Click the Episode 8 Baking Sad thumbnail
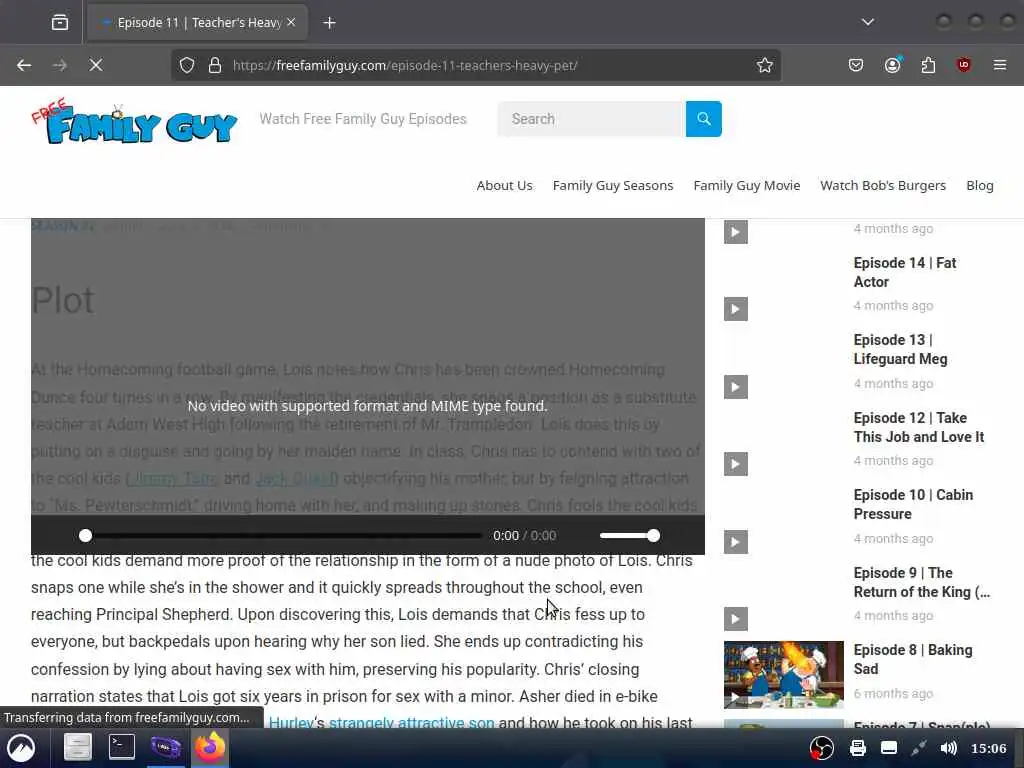 click(x=784, y=675)
